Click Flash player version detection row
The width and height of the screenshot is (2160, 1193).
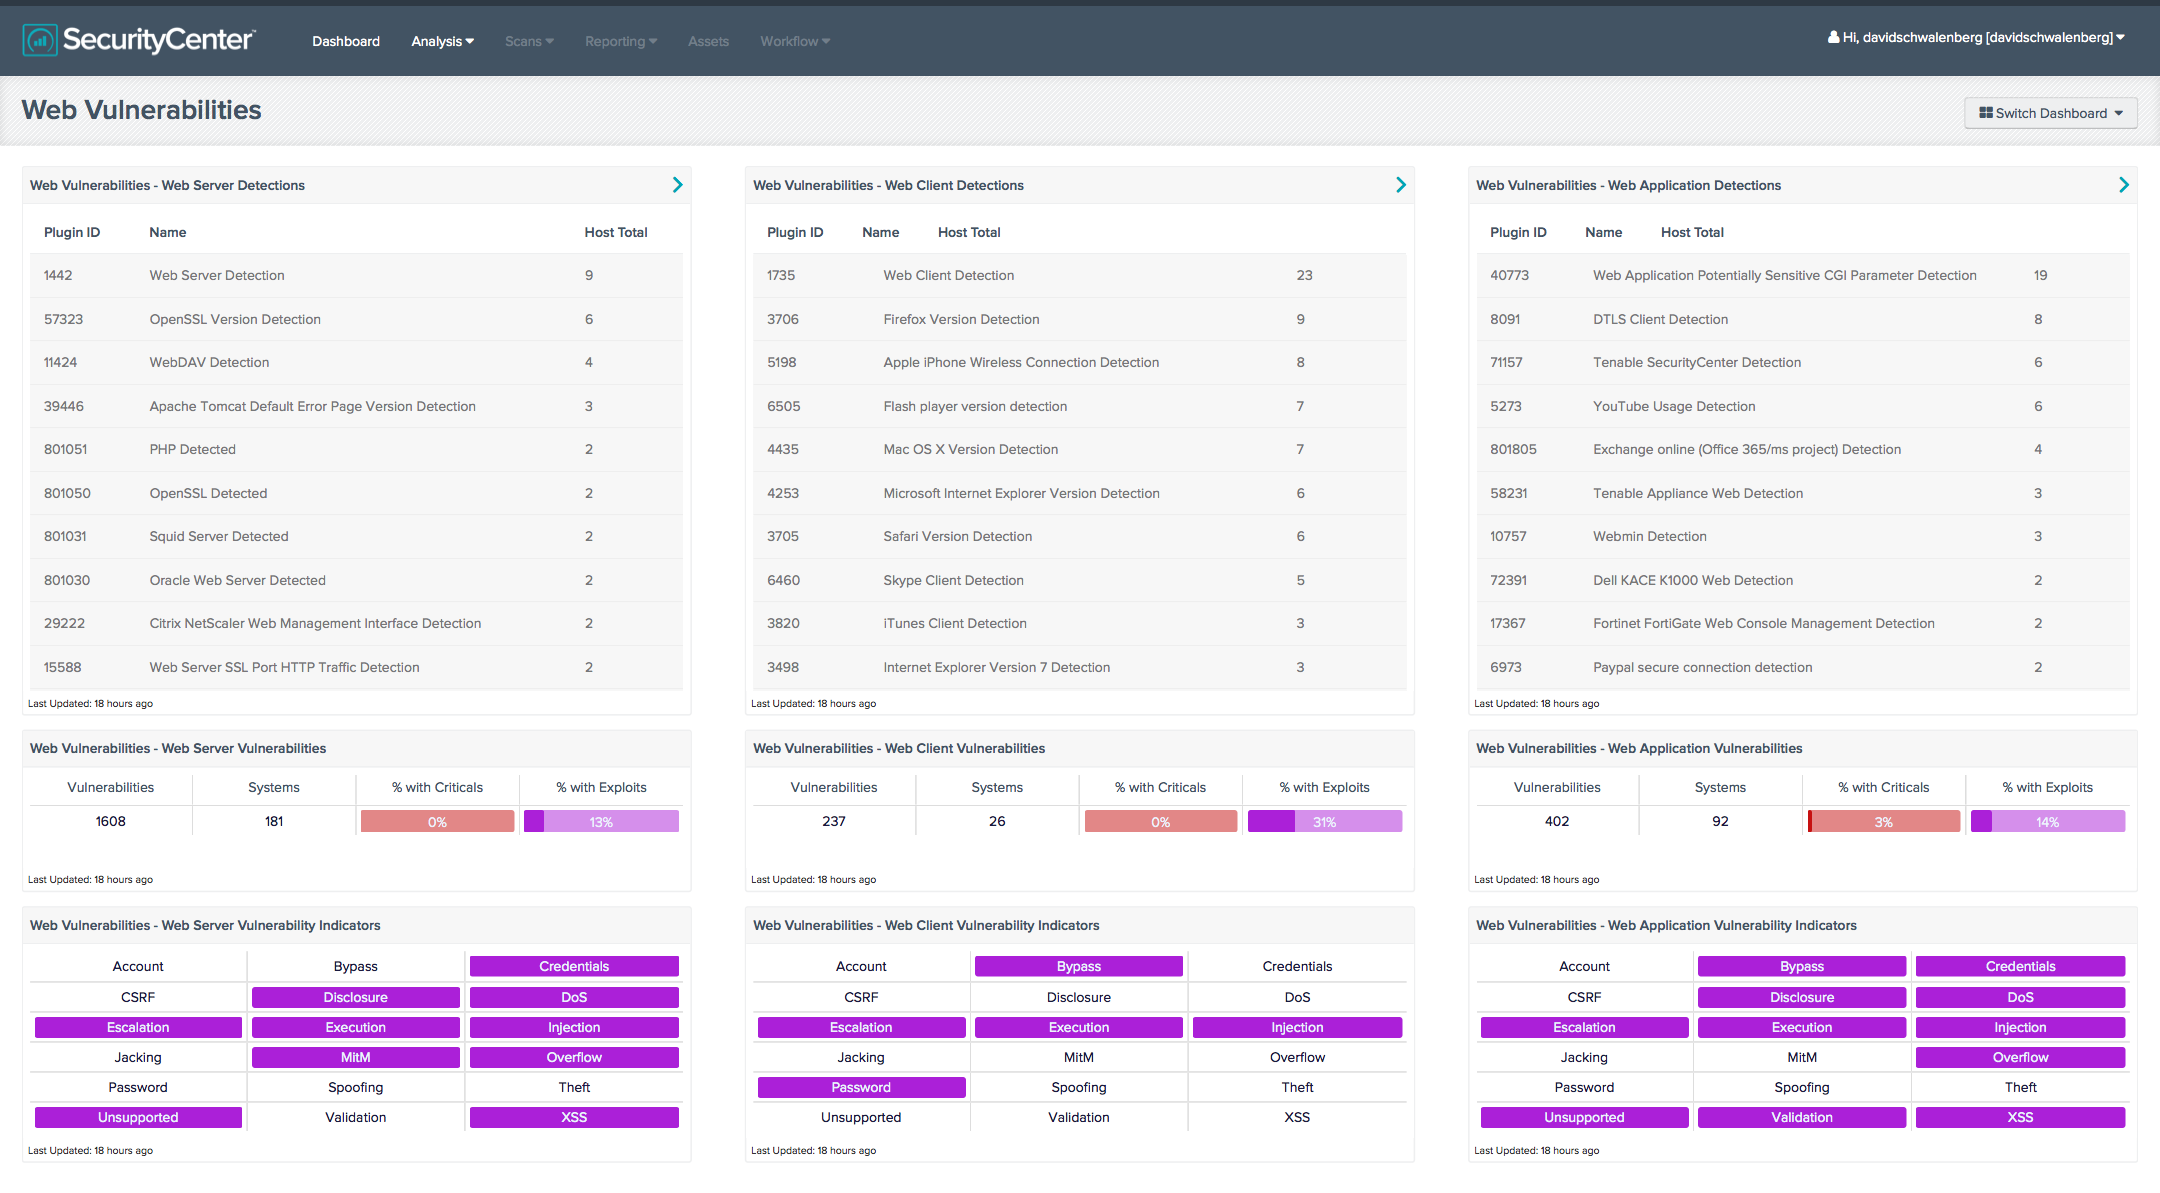(x=1080, y=406)
